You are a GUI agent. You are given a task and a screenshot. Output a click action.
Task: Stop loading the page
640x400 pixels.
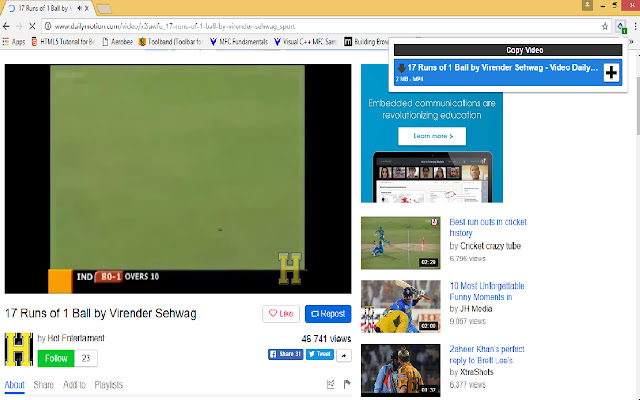click(x=32, y=27)
